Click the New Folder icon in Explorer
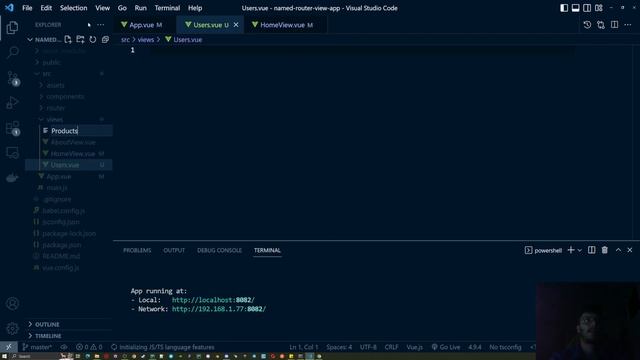The image size is (640, 360). [x=80, y=40]
